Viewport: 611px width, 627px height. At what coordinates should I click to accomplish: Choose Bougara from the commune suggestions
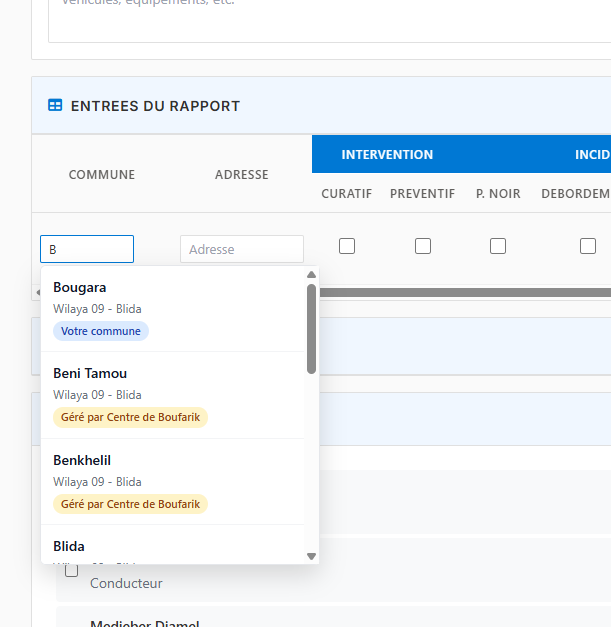80,288
